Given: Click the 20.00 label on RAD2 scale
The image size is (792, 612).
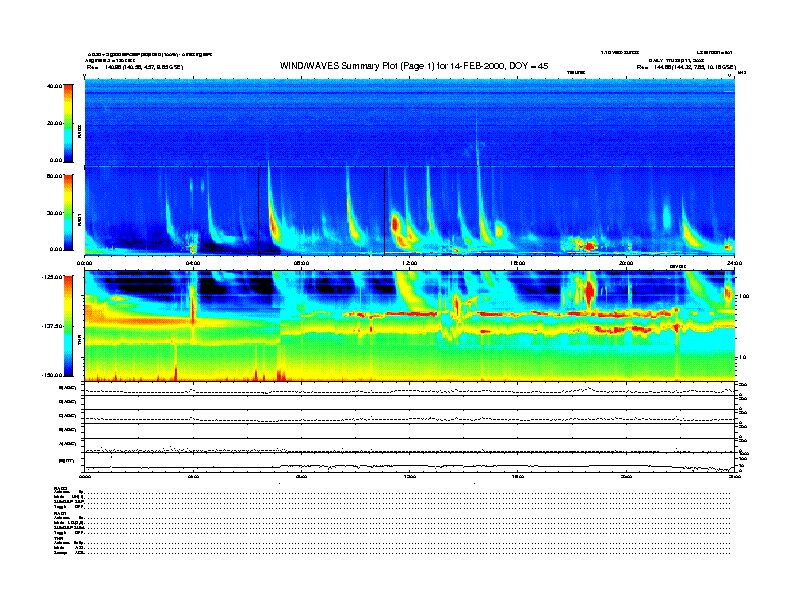Looking at the screenshot, I should click(x=55, y=123).
